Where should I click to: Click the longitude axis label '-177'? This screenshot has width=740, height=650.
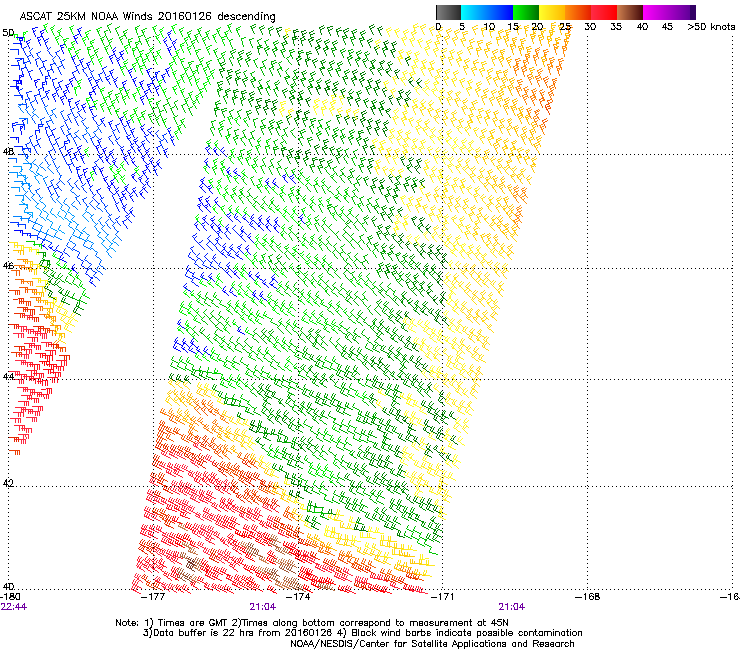[x=153, y=597]
